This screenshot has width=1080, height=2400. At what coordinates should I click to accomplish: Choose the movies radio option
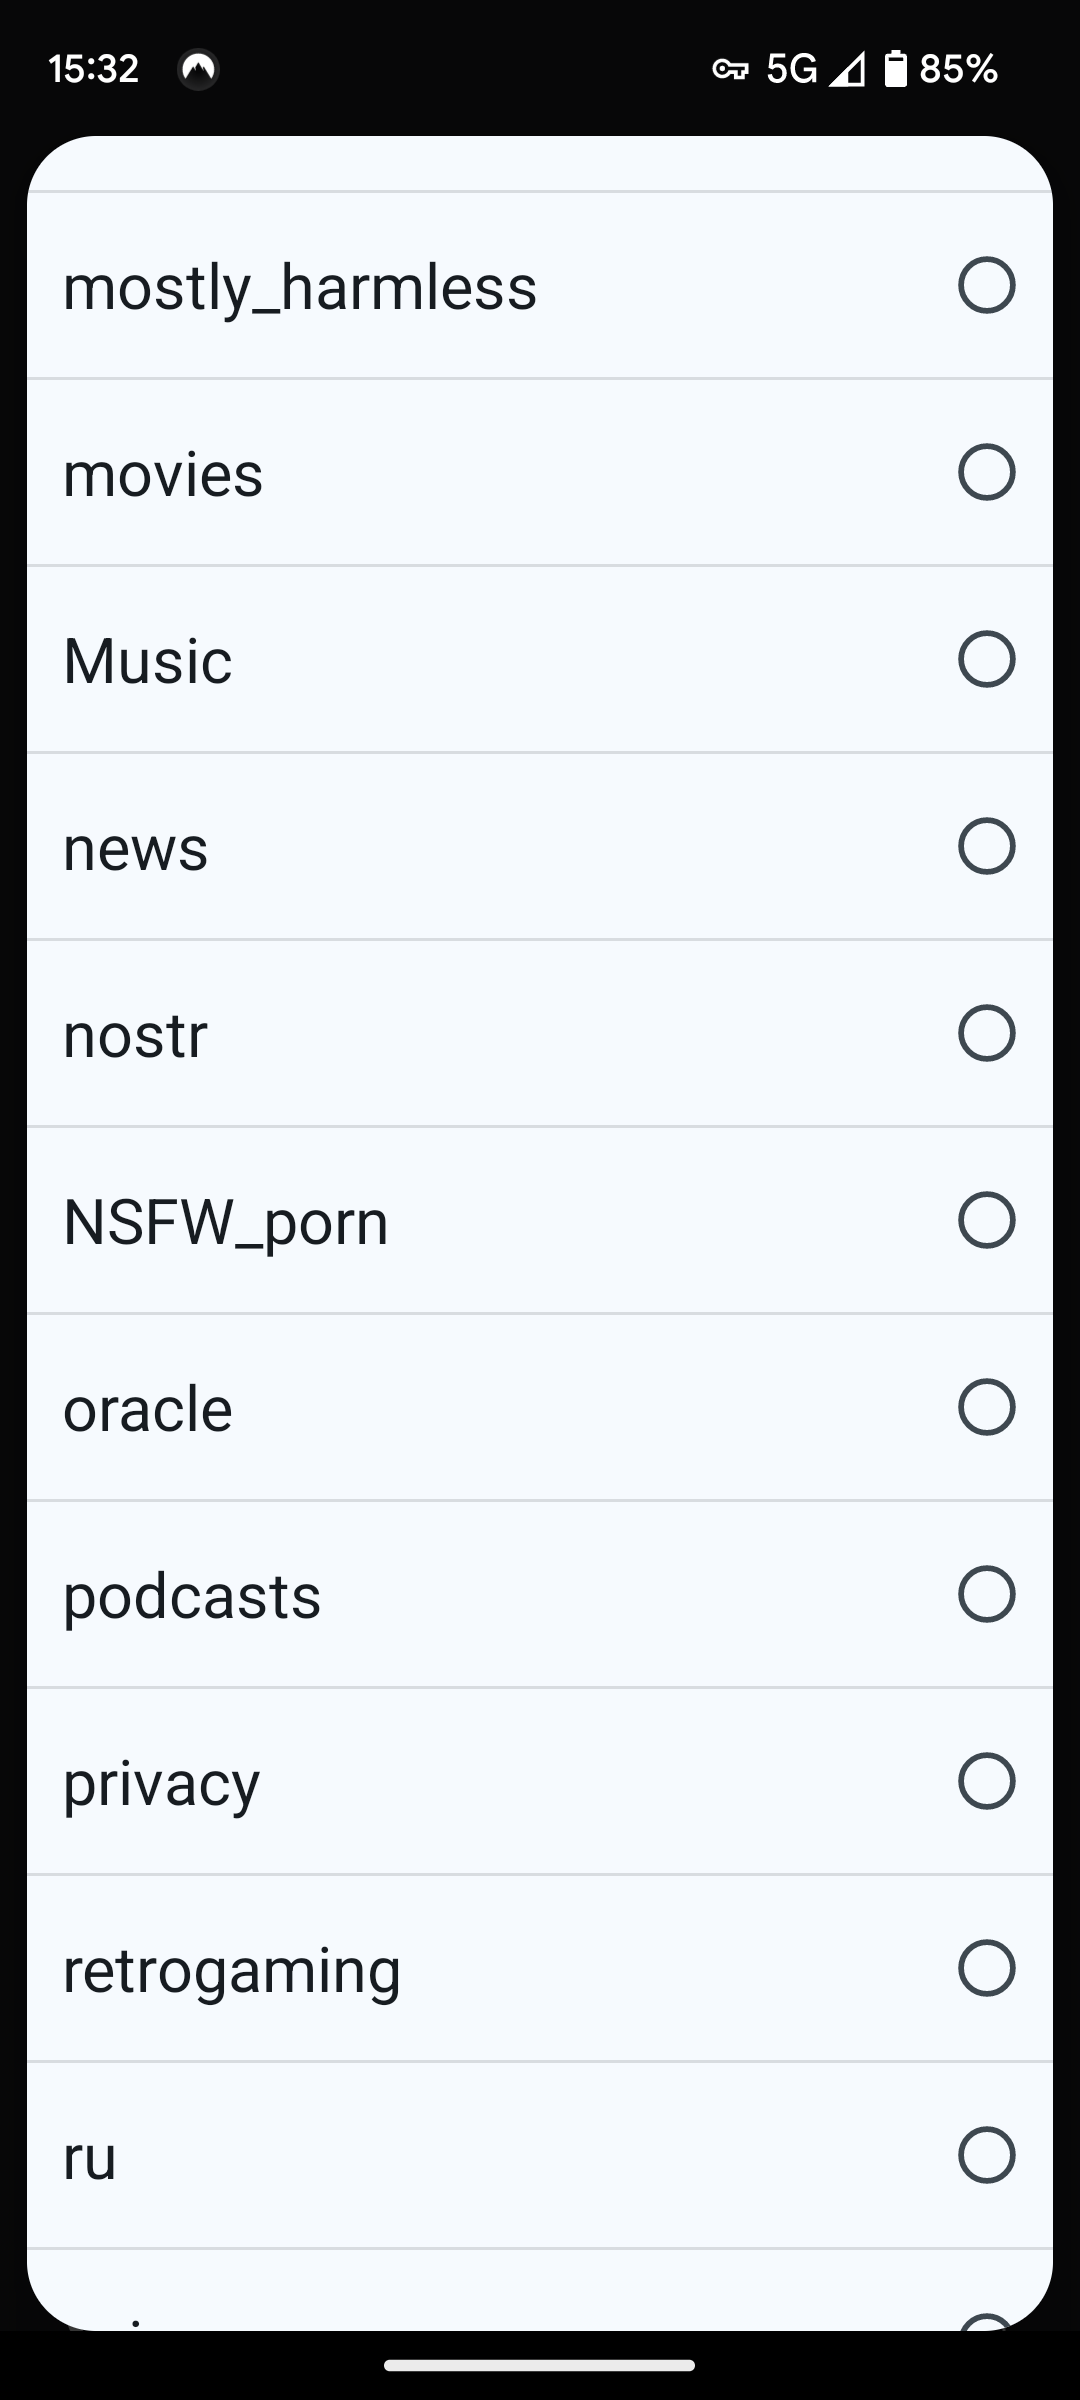point(986,472)
